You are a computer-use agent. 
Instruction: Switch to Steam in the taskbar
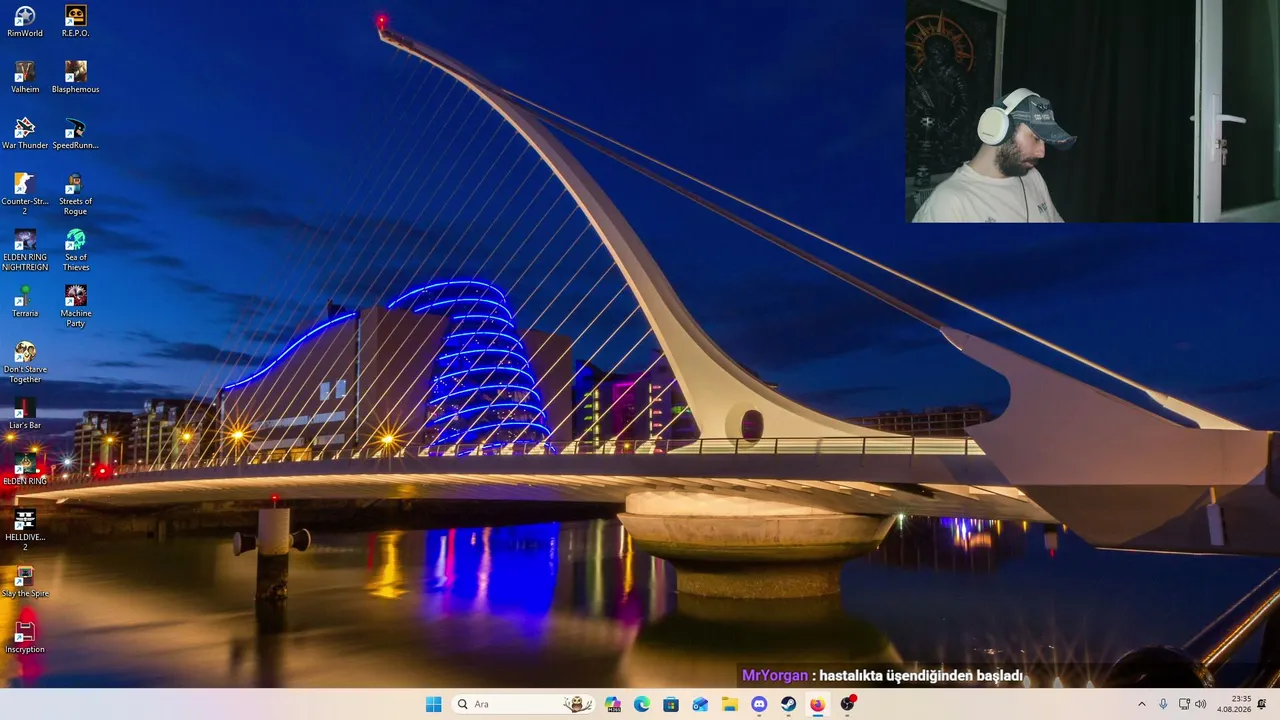(x=788, y=704)
